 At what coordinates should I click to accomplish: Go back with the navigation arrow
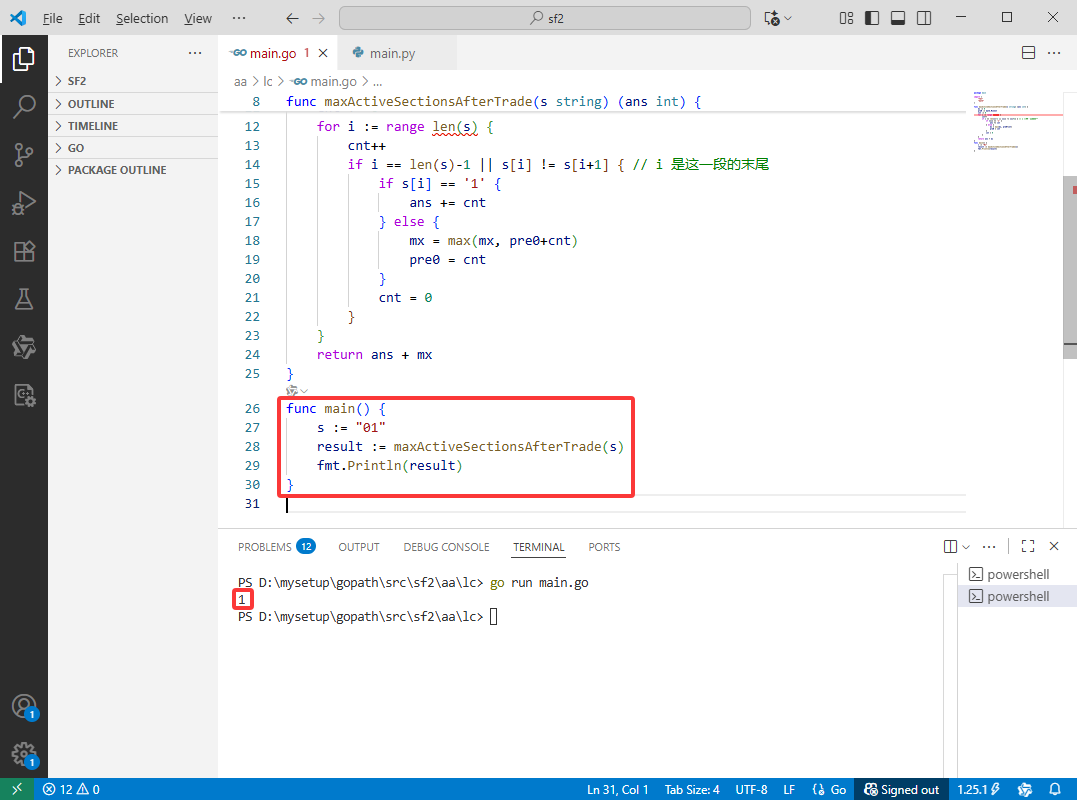coord(293,19)
